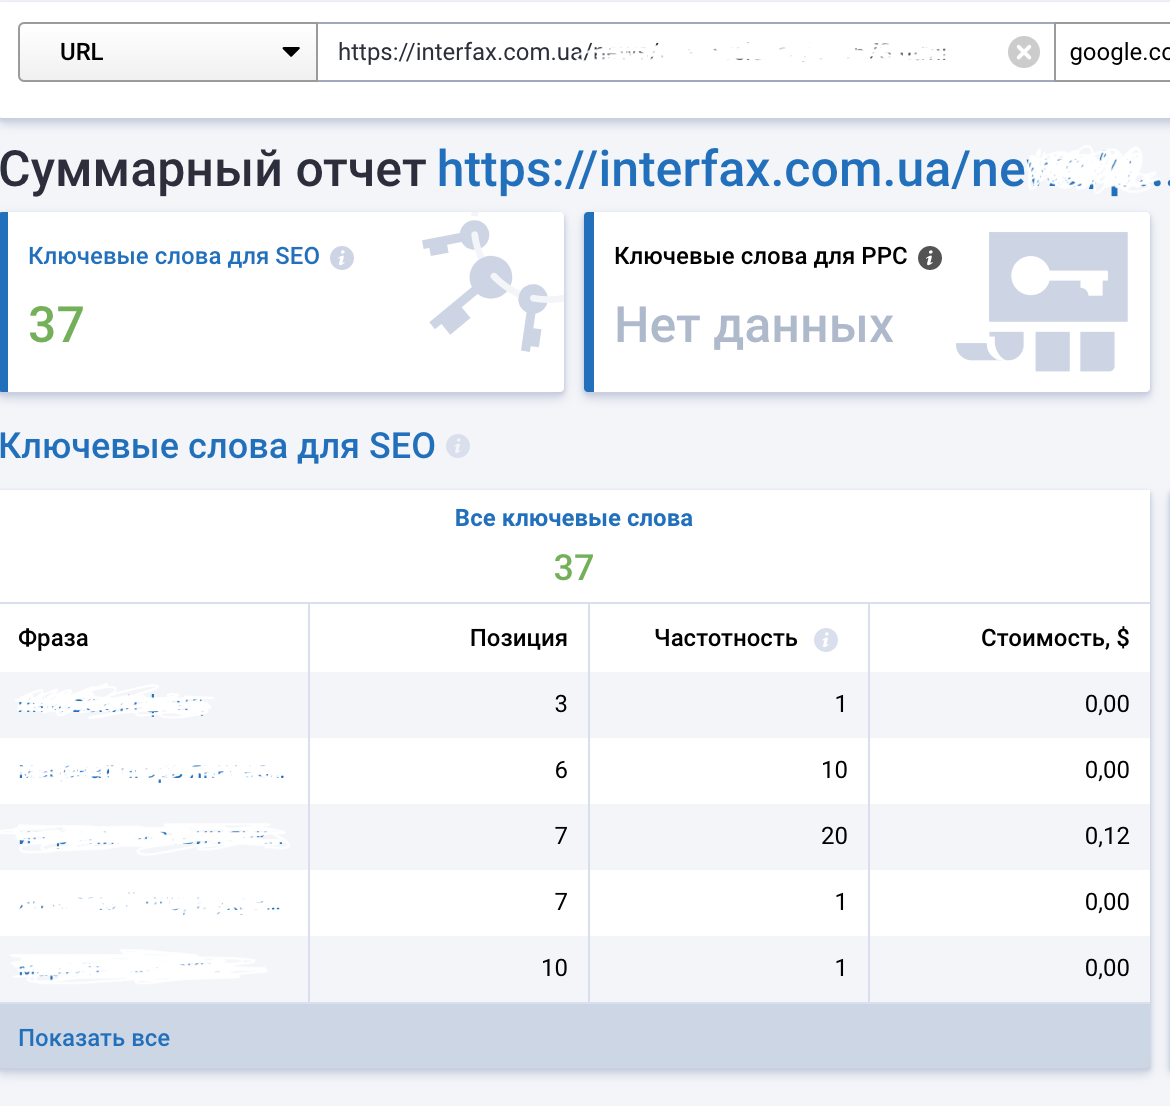Click the green 37 count in the SEO card
This screenshot has width=1170, height=1106.
coord(56,325)
